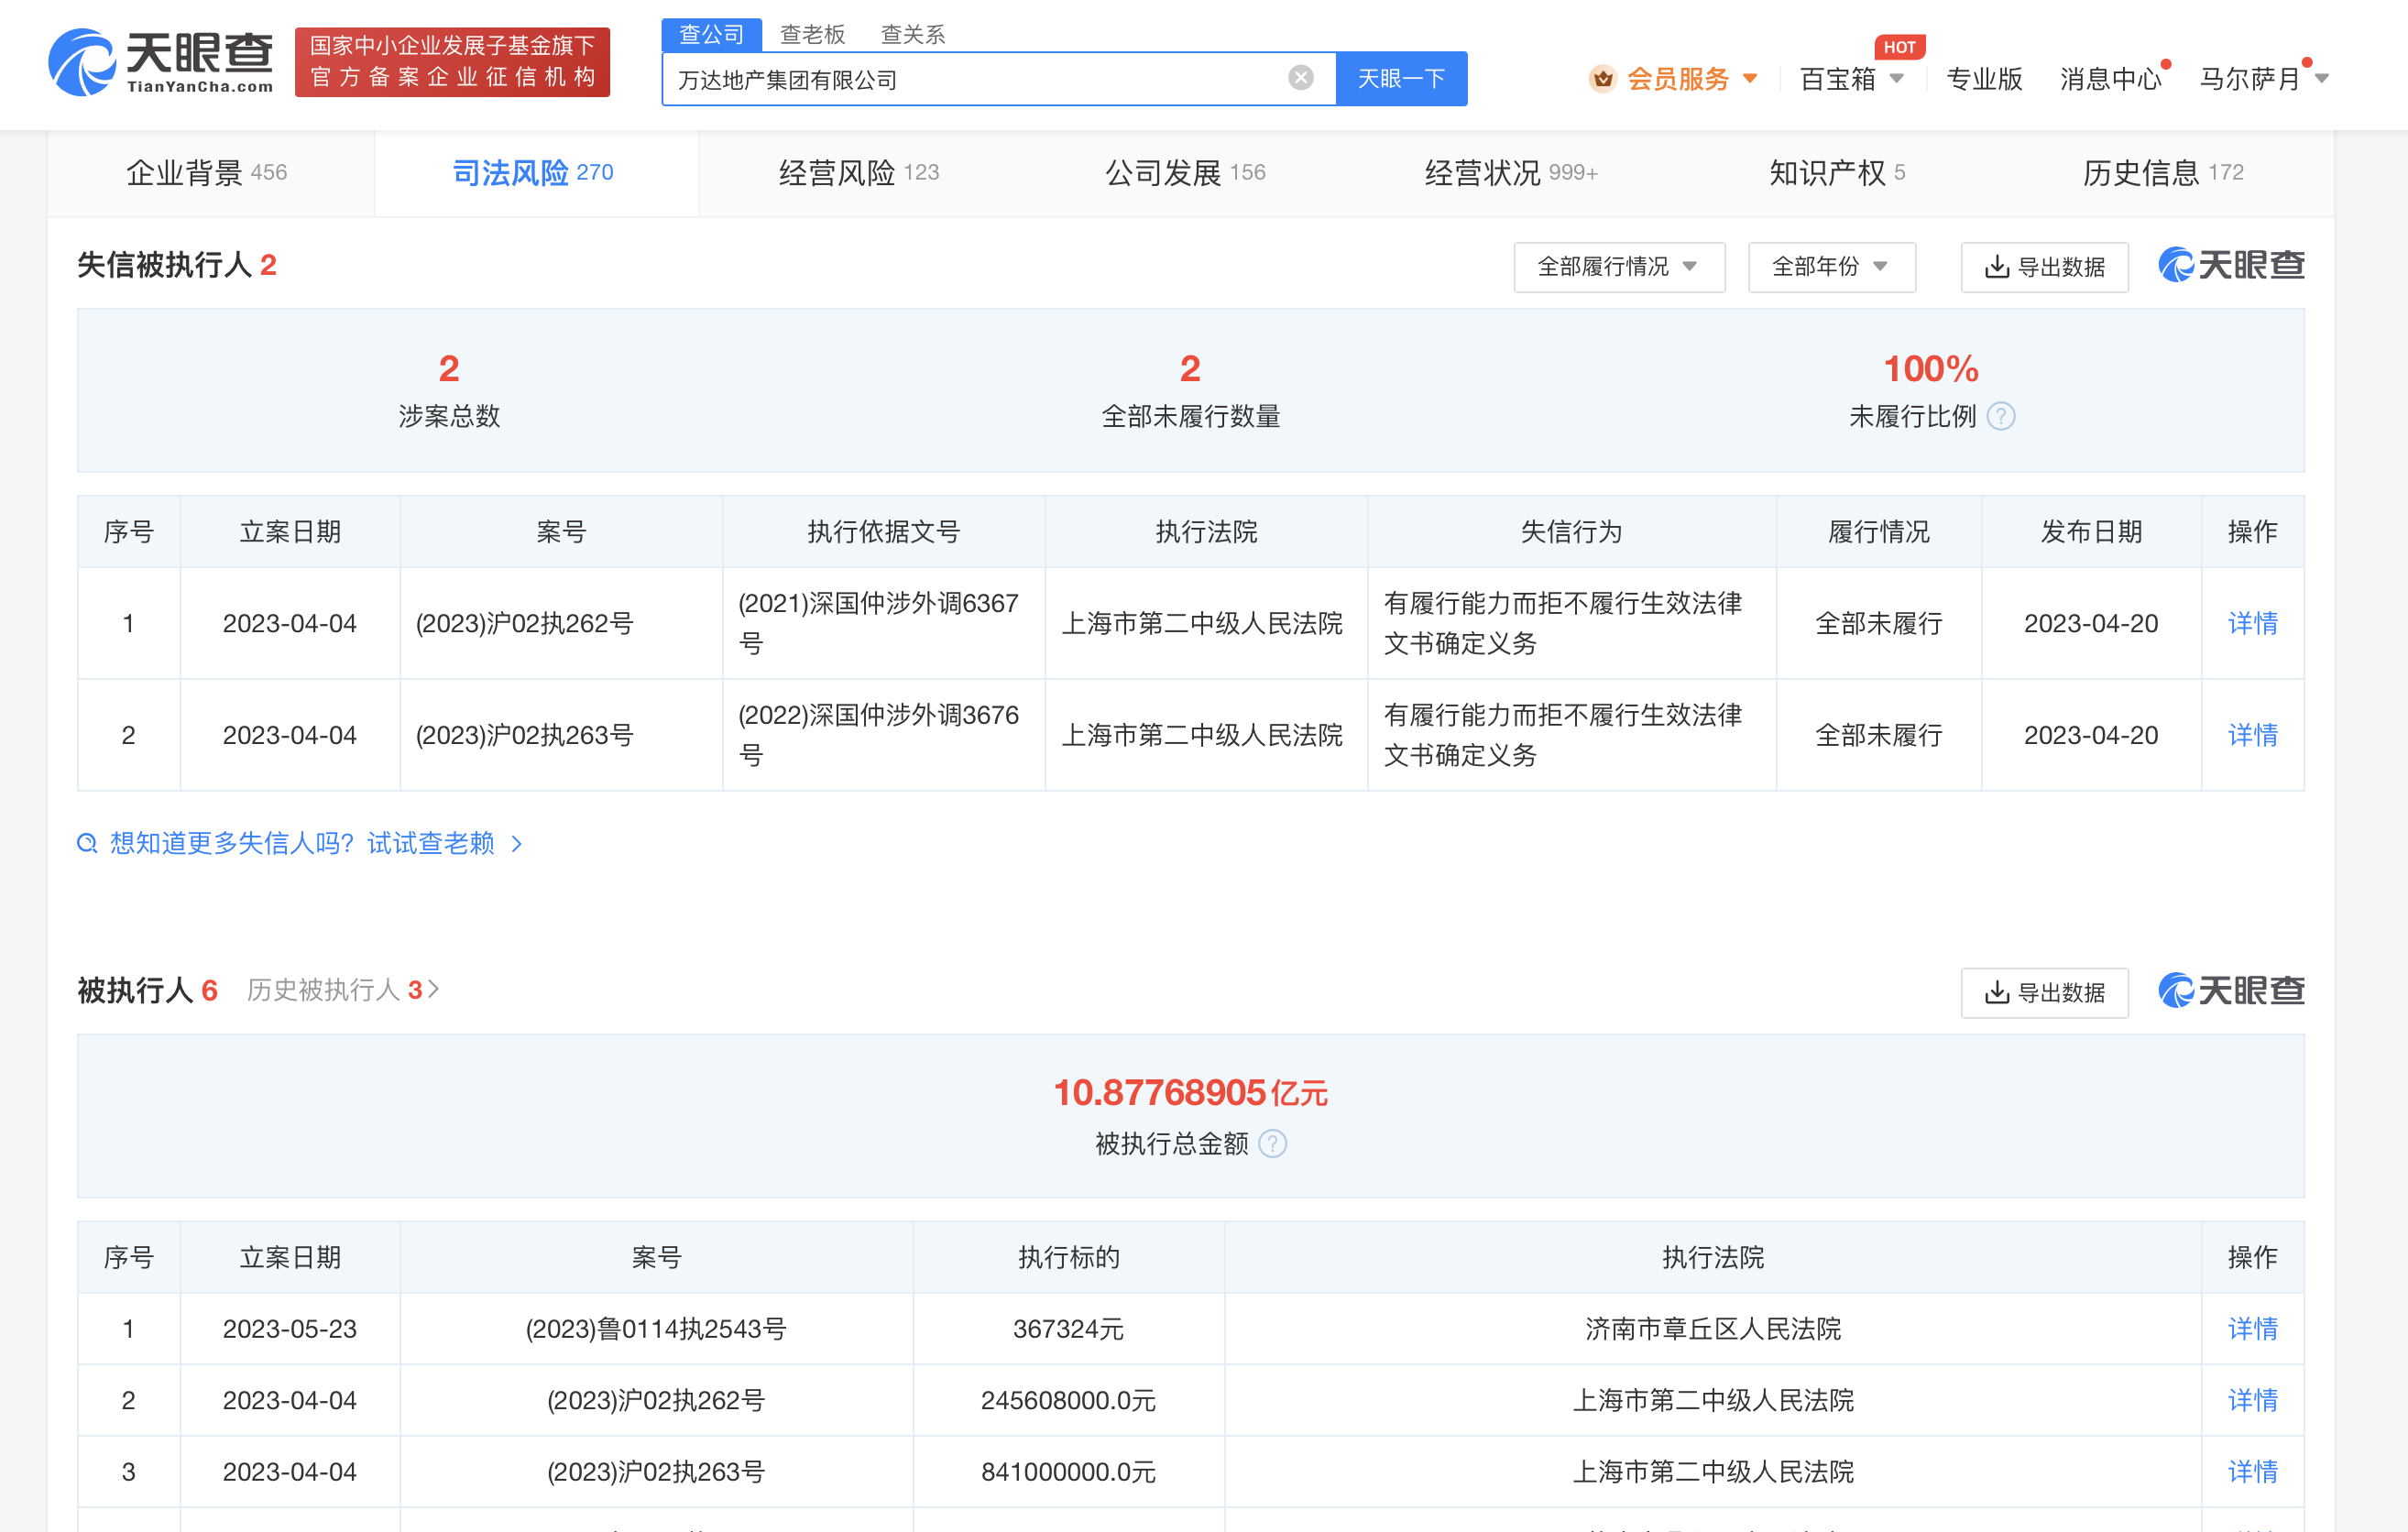Select the 查关系 search tab

912,34
